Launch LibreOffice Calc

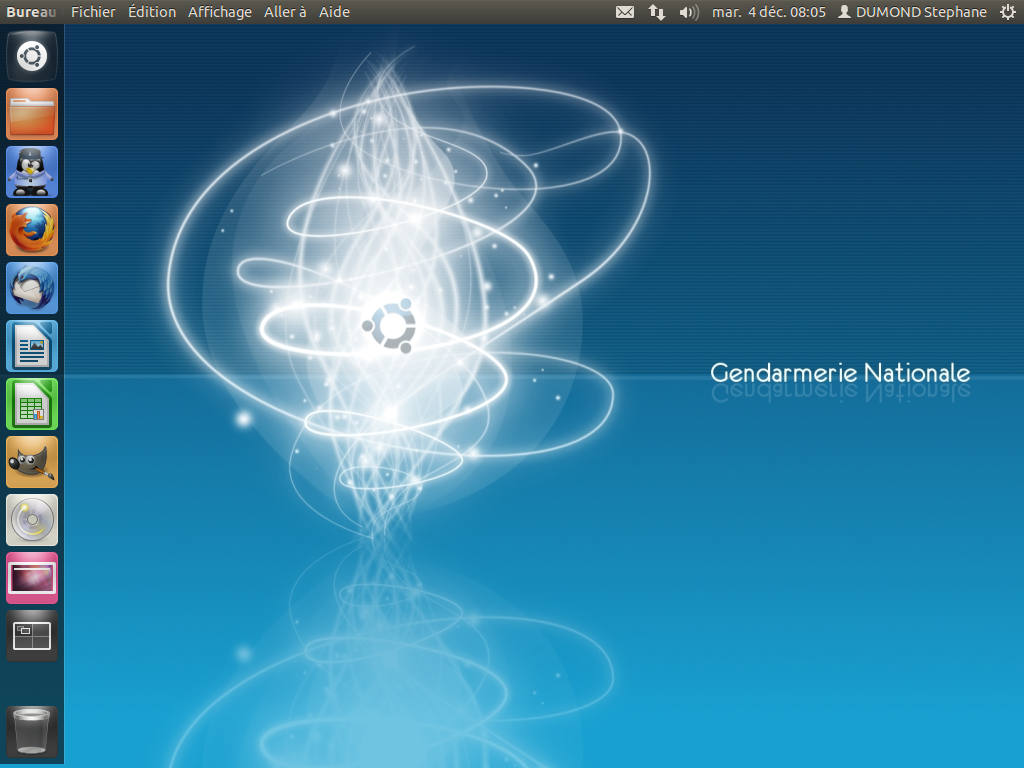coord(31,404)
